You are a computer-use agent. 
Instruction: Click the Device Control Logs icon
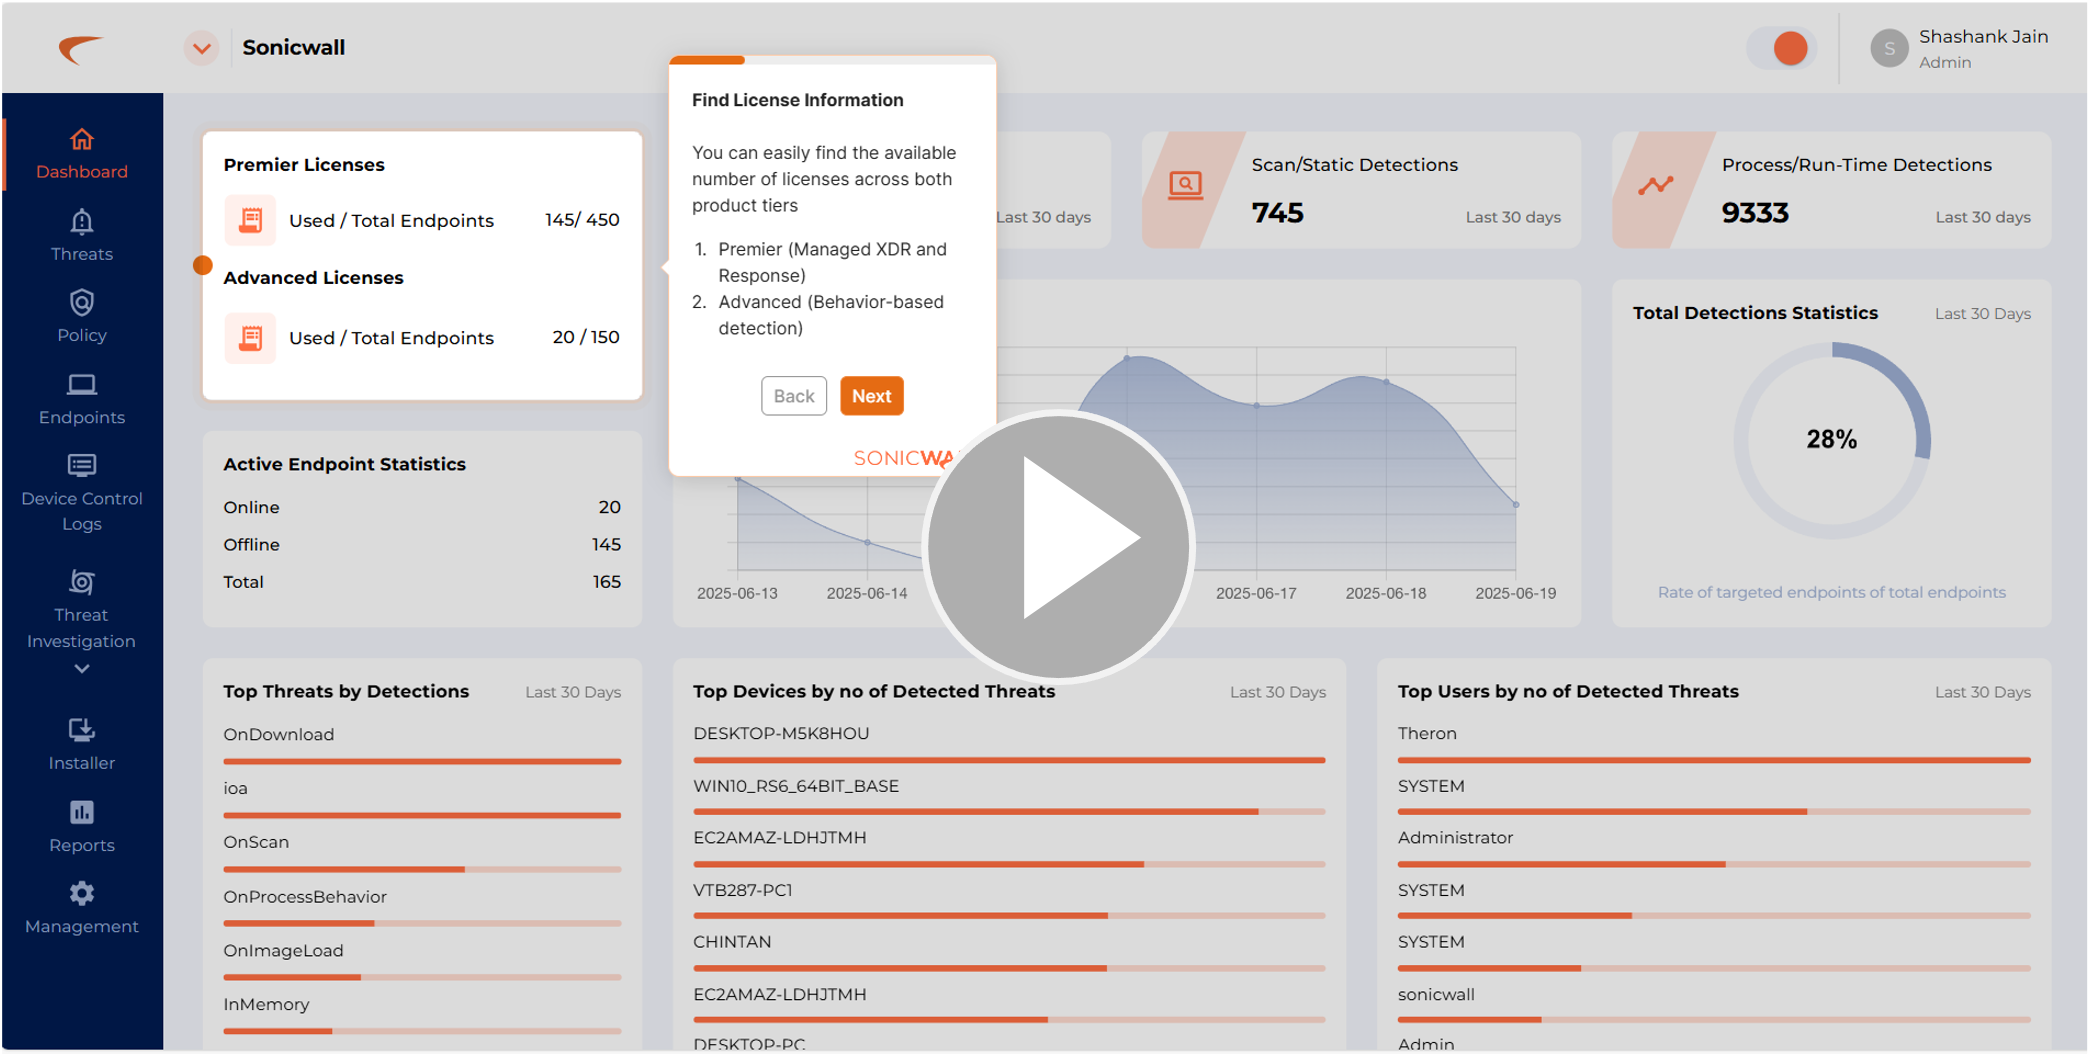82,465
